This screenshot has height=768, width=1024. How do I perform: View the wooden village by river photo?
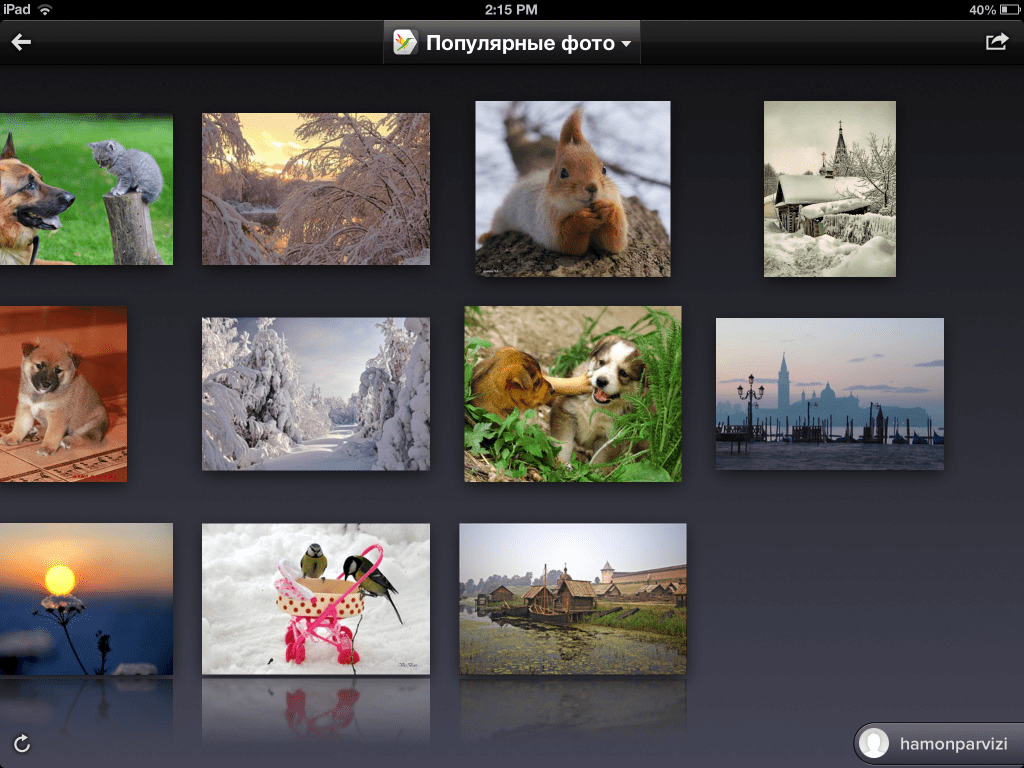(x=572, y=598)
